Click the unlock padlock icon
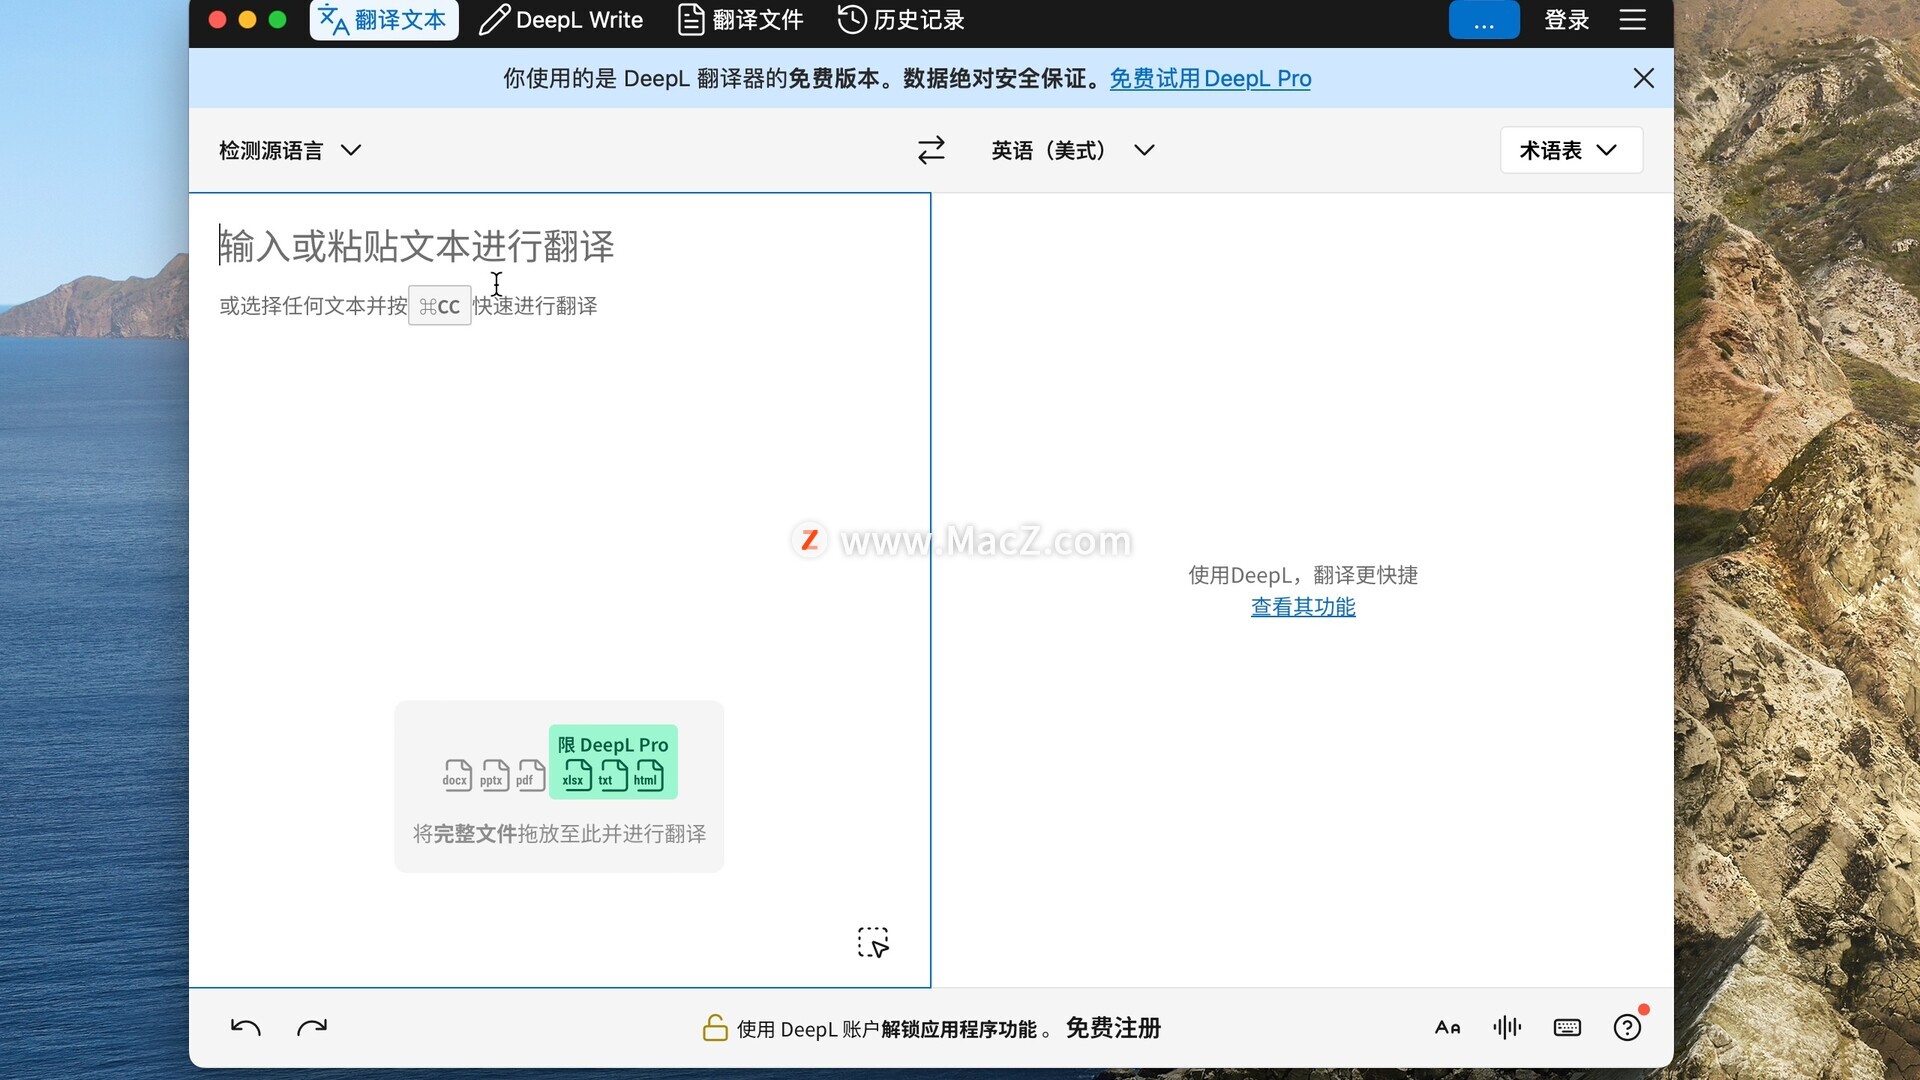The width and height of the screenshot is (1920, 1080). coord(715,1027)
